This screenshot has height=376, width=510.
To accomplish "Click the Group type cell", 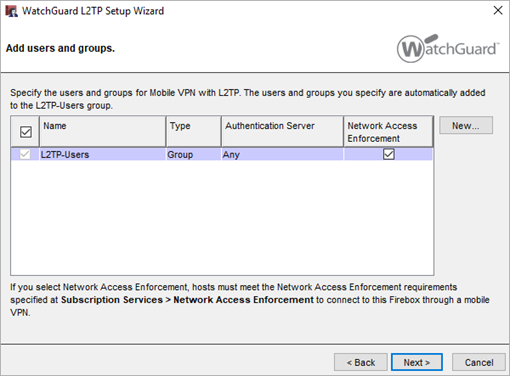I will coord(194,155).
